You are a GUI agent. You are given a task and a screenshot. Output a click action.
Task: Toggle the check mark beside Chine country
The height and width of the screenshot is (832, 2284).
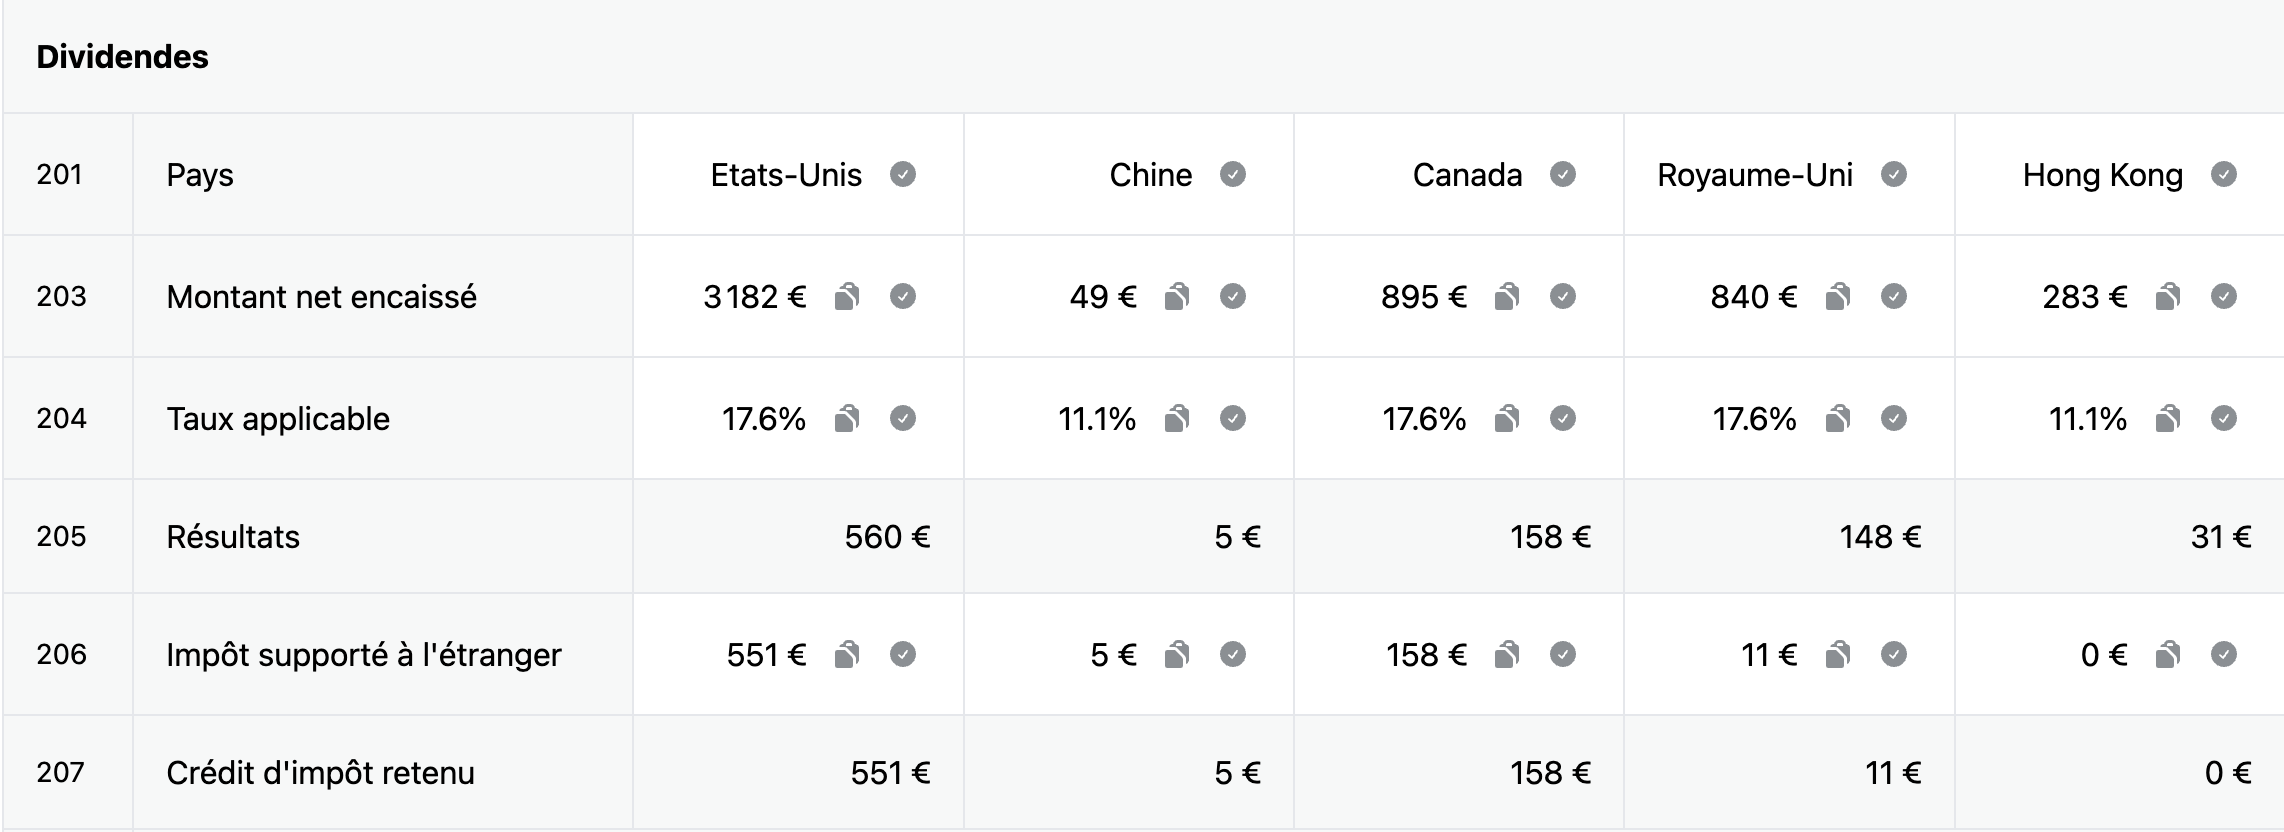pos(1233,175)
